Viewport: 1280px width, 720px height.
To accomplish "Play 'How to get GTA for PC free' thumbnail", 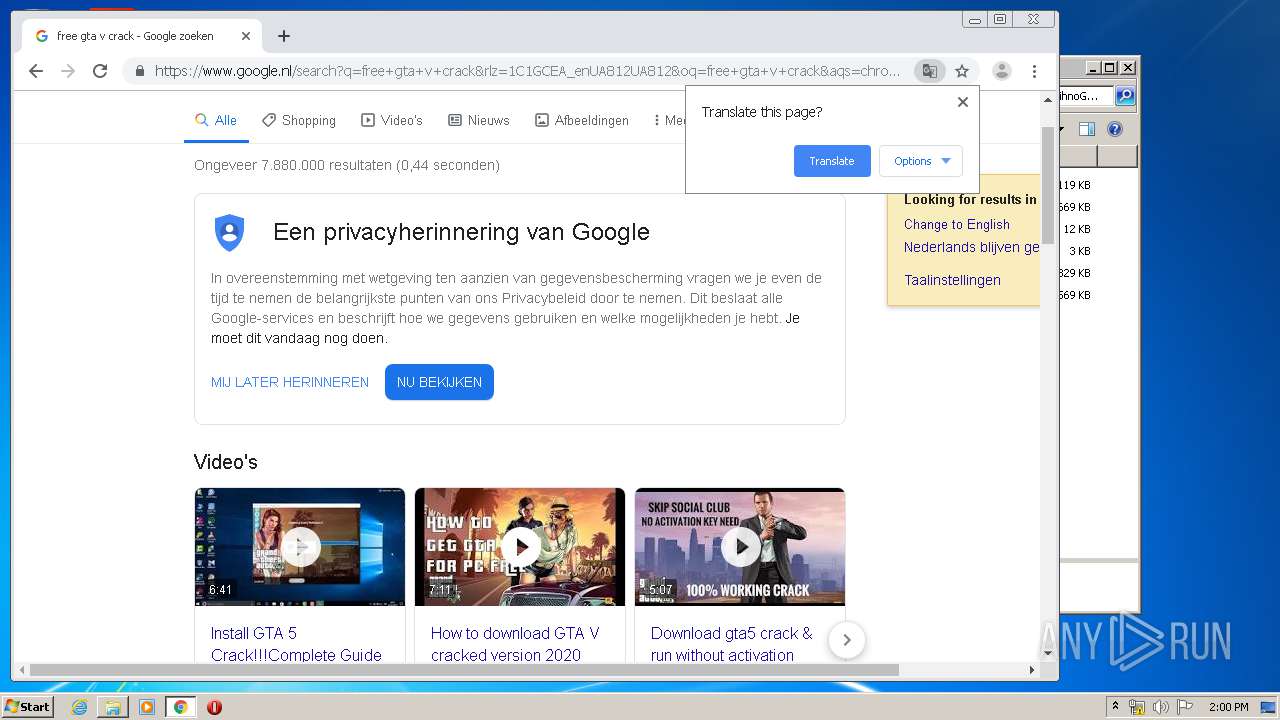I will (x=520, y=547).
